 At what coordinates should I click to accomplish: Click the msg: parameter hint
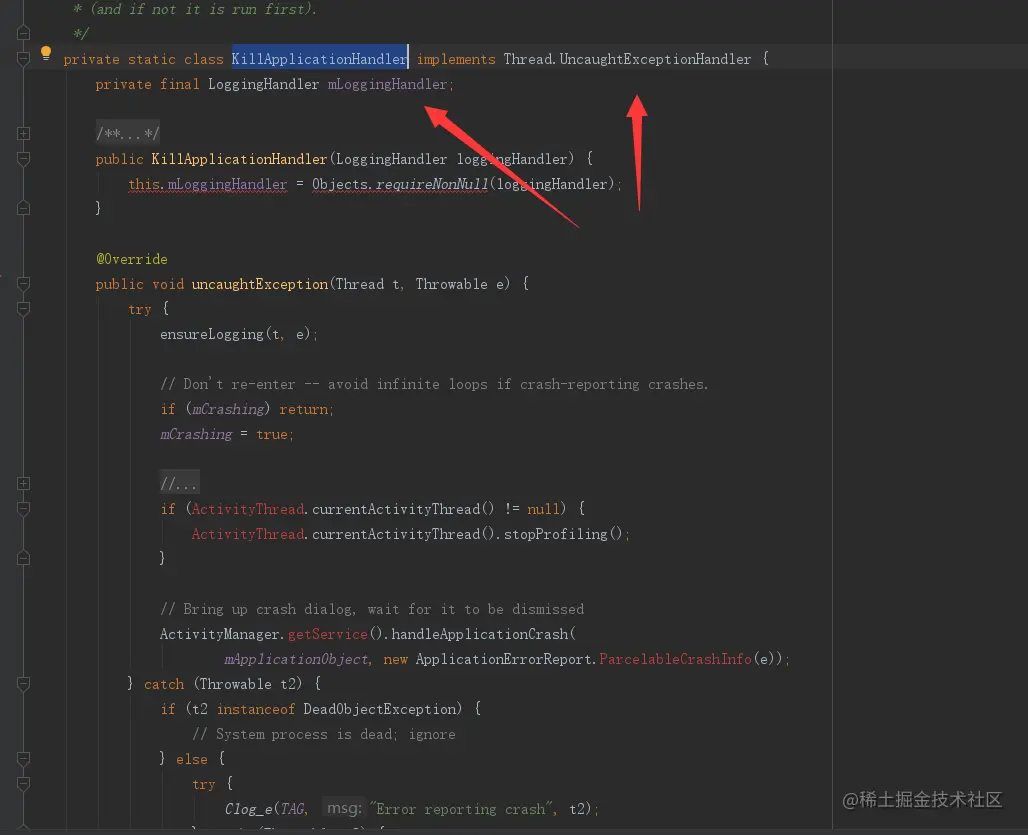point(344,809)
